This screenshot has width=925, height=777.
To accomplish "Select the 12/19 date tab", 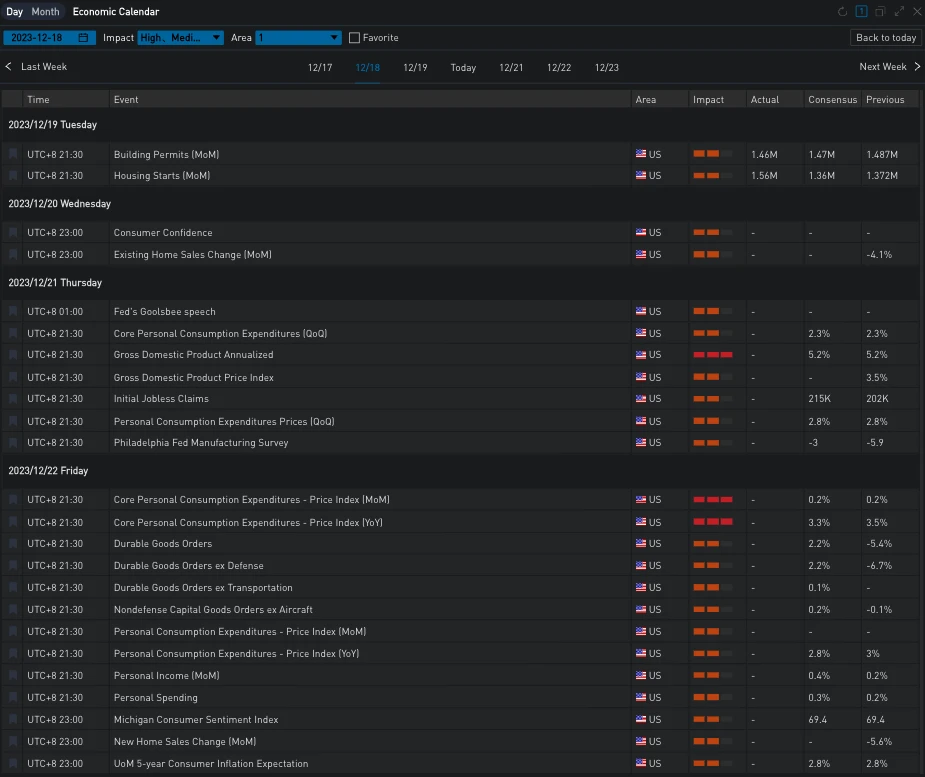I will tap(415, 68).
